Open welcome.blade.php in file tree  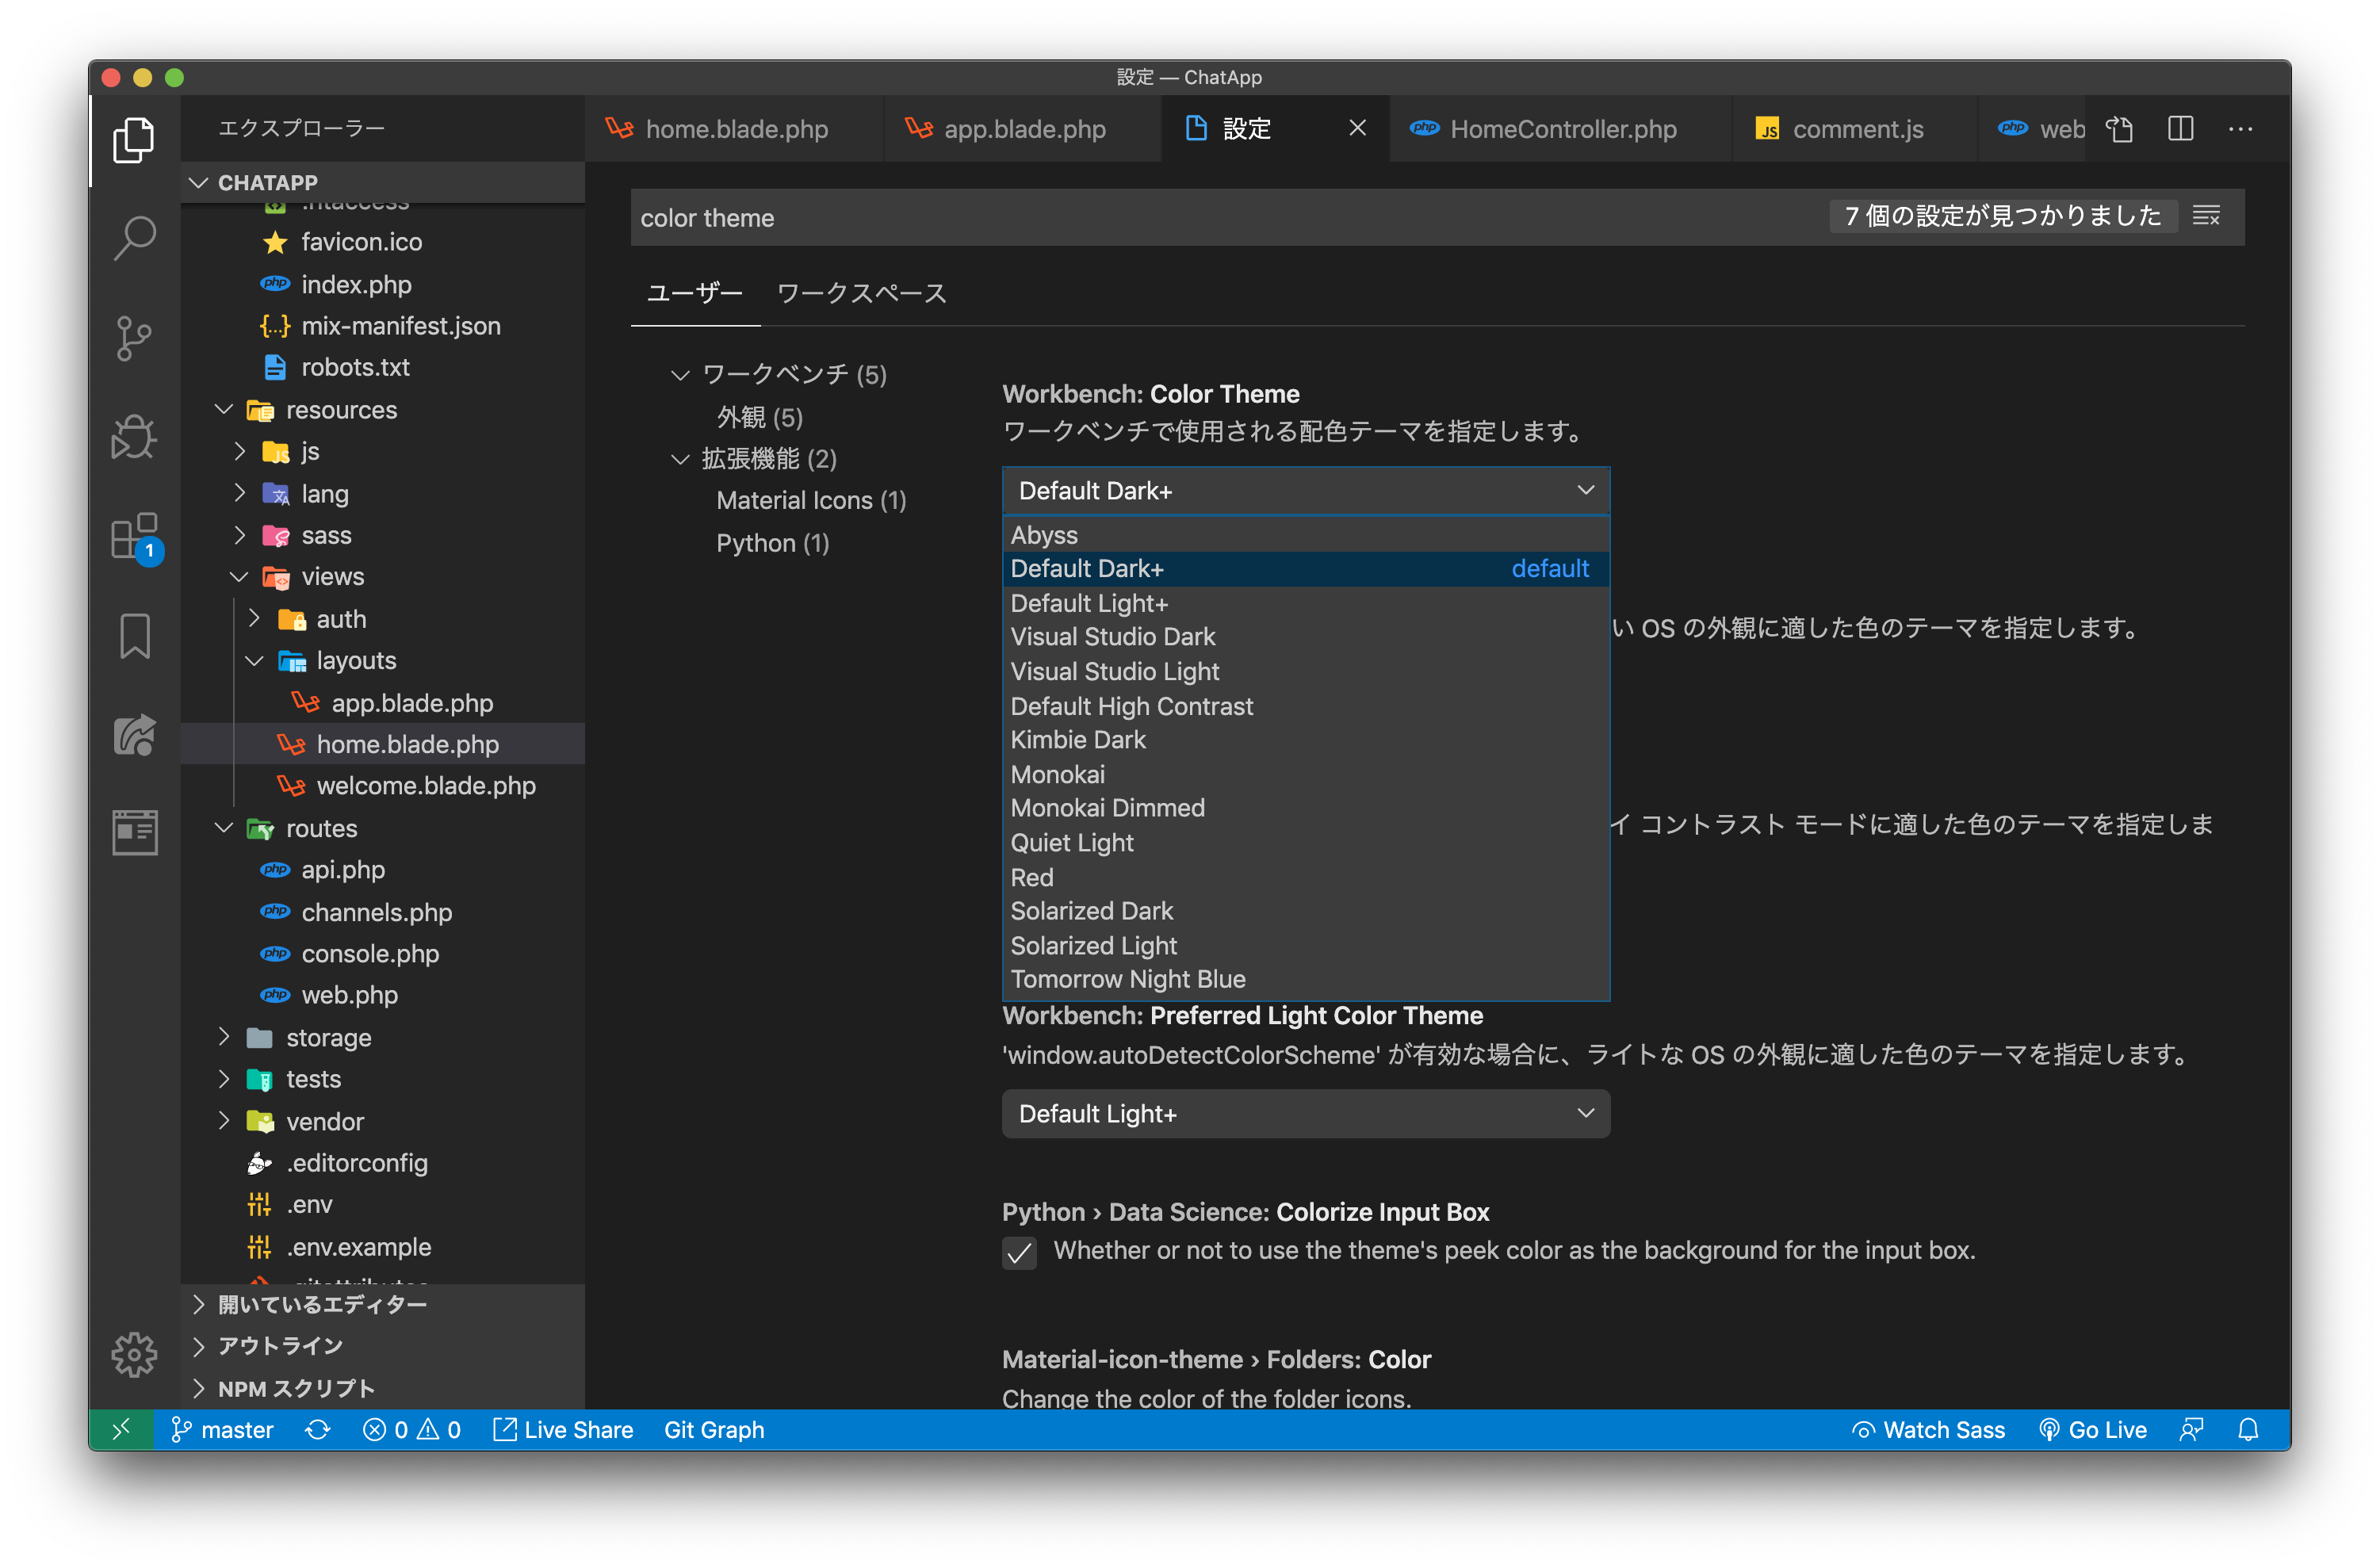[383, 786]
